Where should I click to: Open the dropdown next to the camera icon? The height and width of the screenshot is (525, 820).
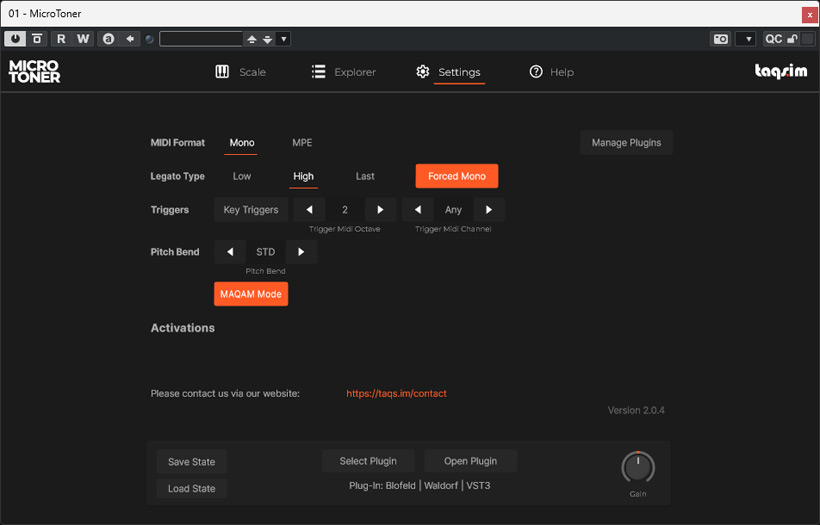tap(746, 39)
